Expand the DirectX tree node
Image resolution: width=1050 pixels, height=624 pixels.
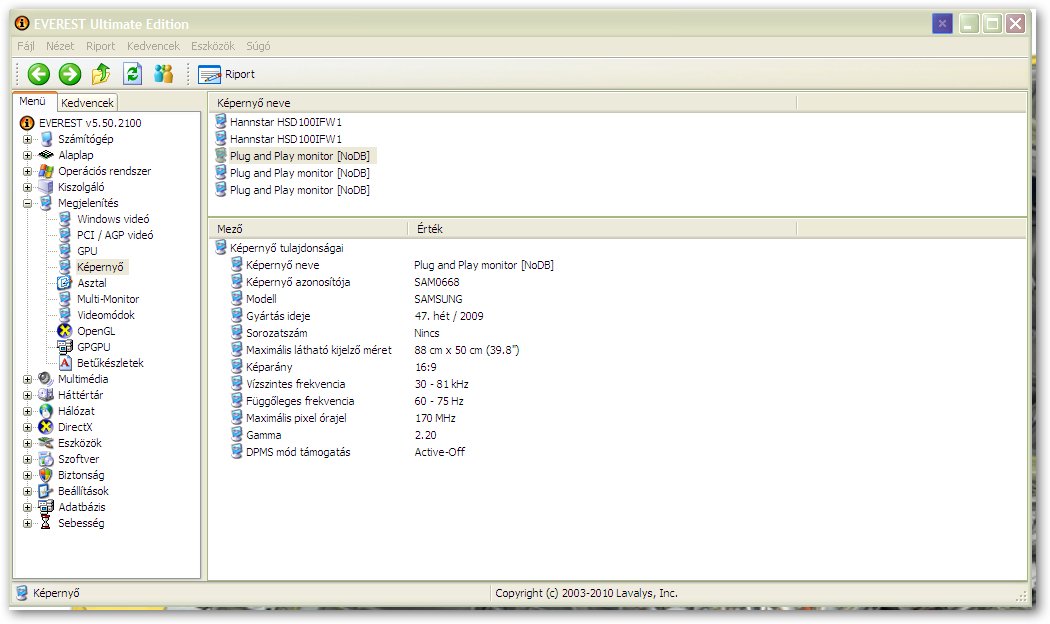point(27,428)
